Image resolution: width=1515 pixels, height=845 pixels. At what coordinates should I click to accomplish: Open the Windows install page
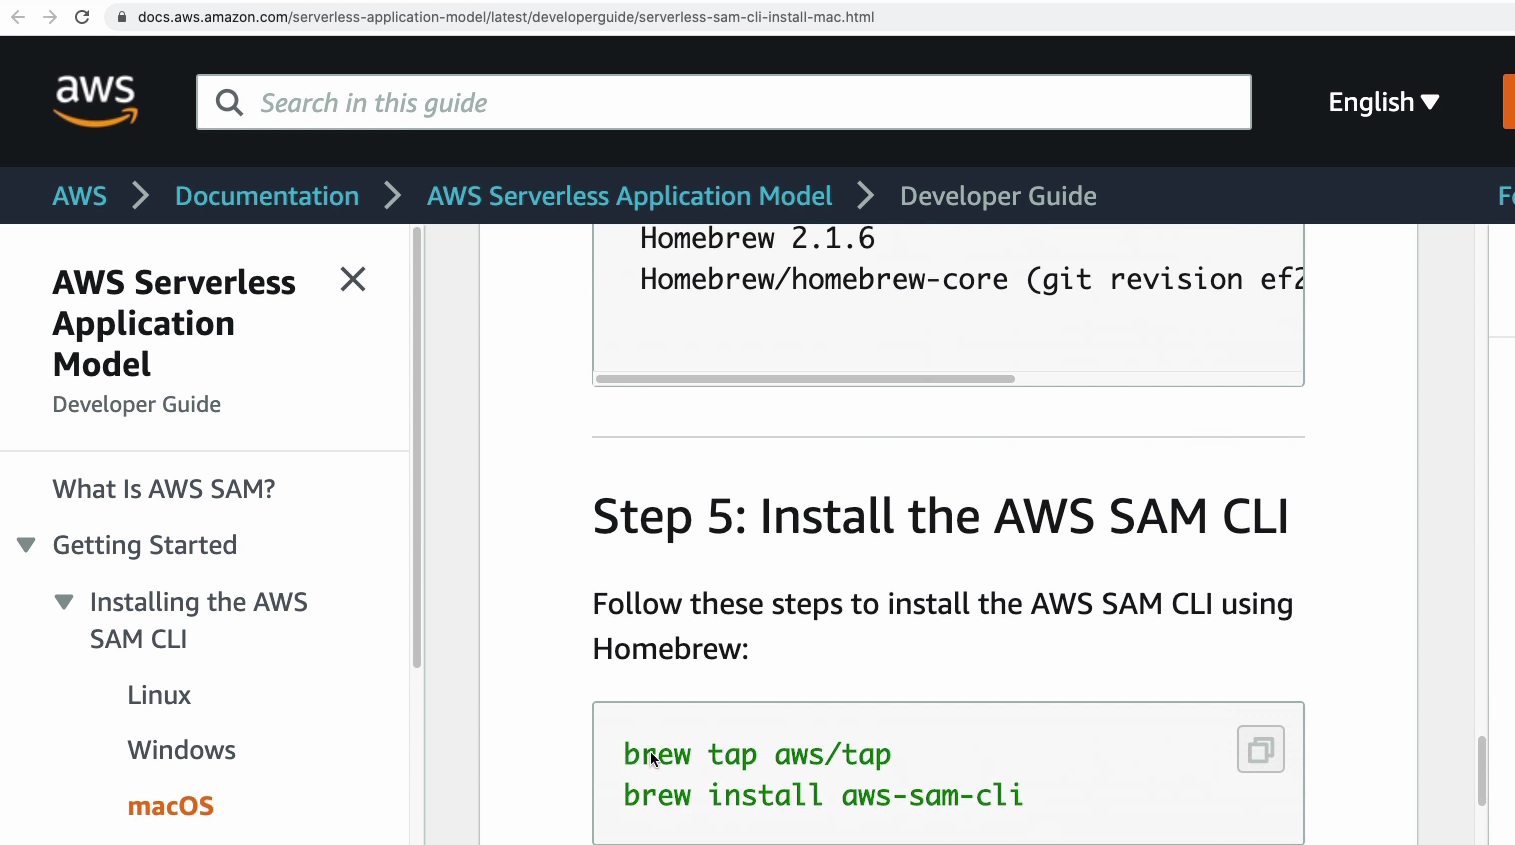(x=182, y=750)
